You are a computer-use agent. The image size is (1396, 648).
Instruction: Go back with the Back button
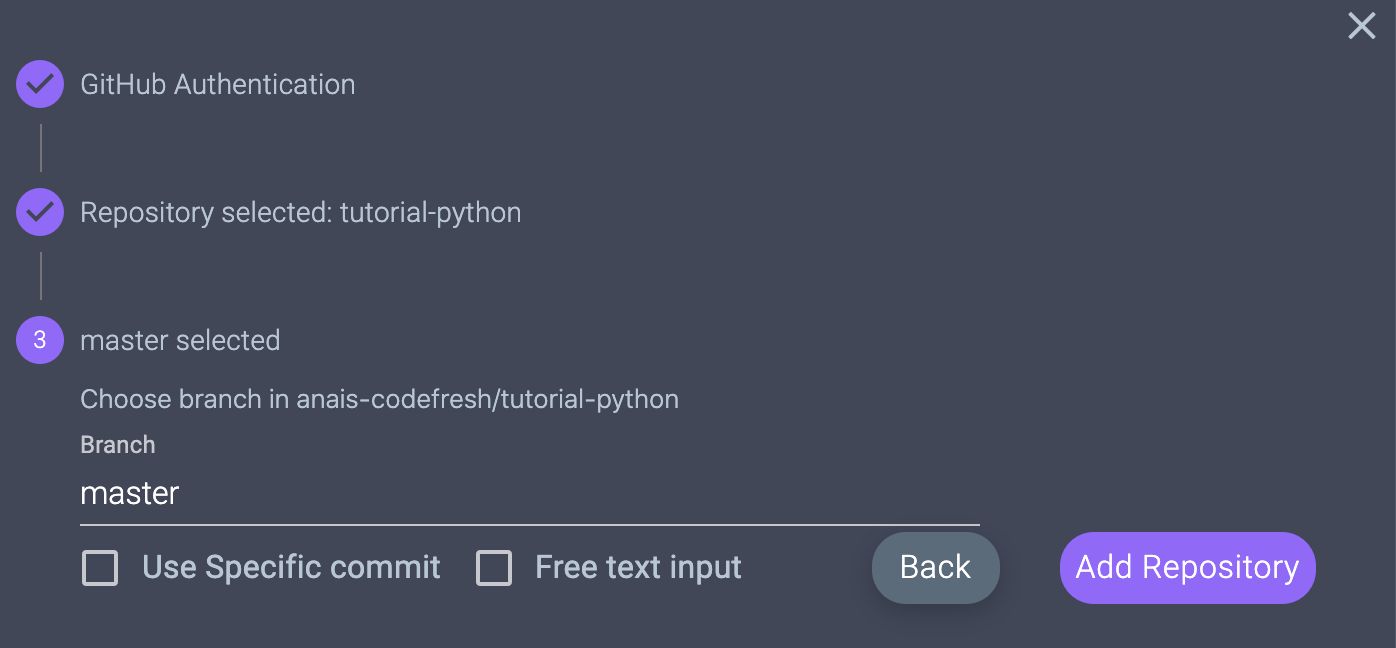(935, 568)
